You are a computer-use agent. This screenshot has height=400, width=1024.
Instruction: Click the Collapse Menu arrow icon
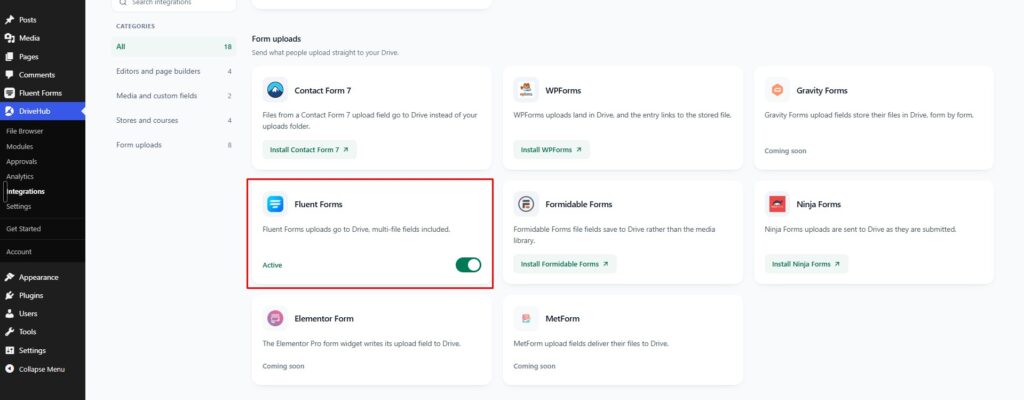click(x=10, y=369)
